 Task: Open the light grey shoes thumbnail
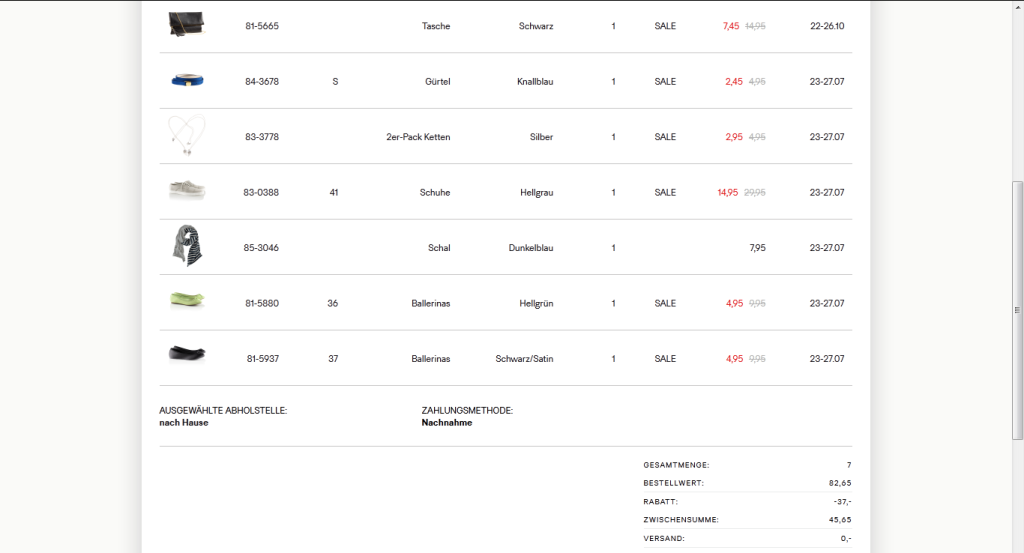[187, 190]
